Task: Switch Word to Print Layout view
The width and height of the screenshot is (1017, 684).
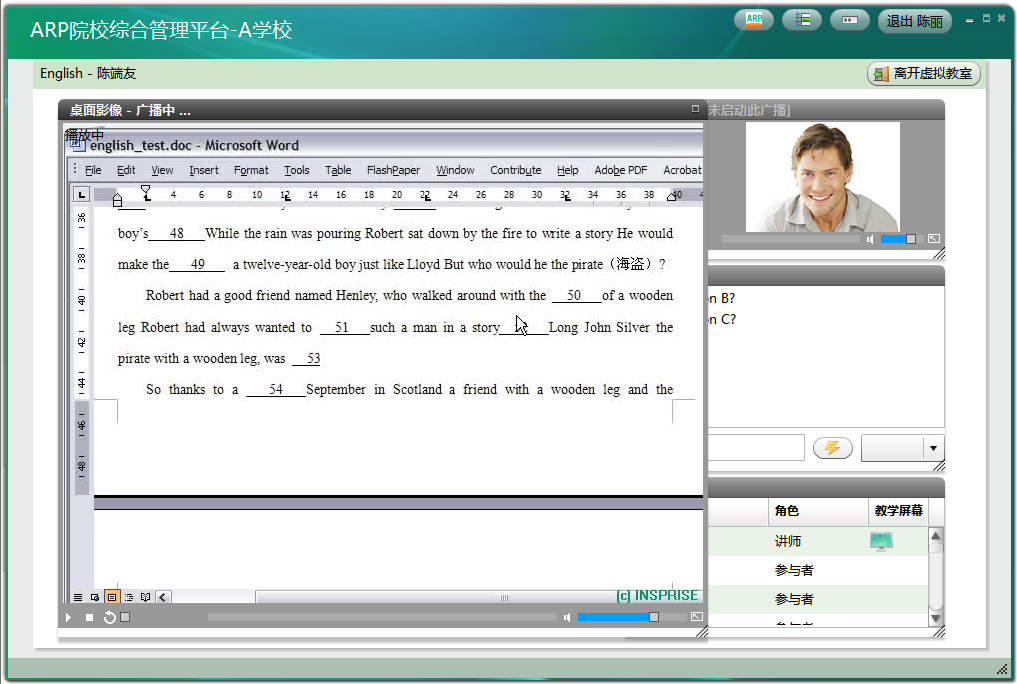Action: coord(112,597)
